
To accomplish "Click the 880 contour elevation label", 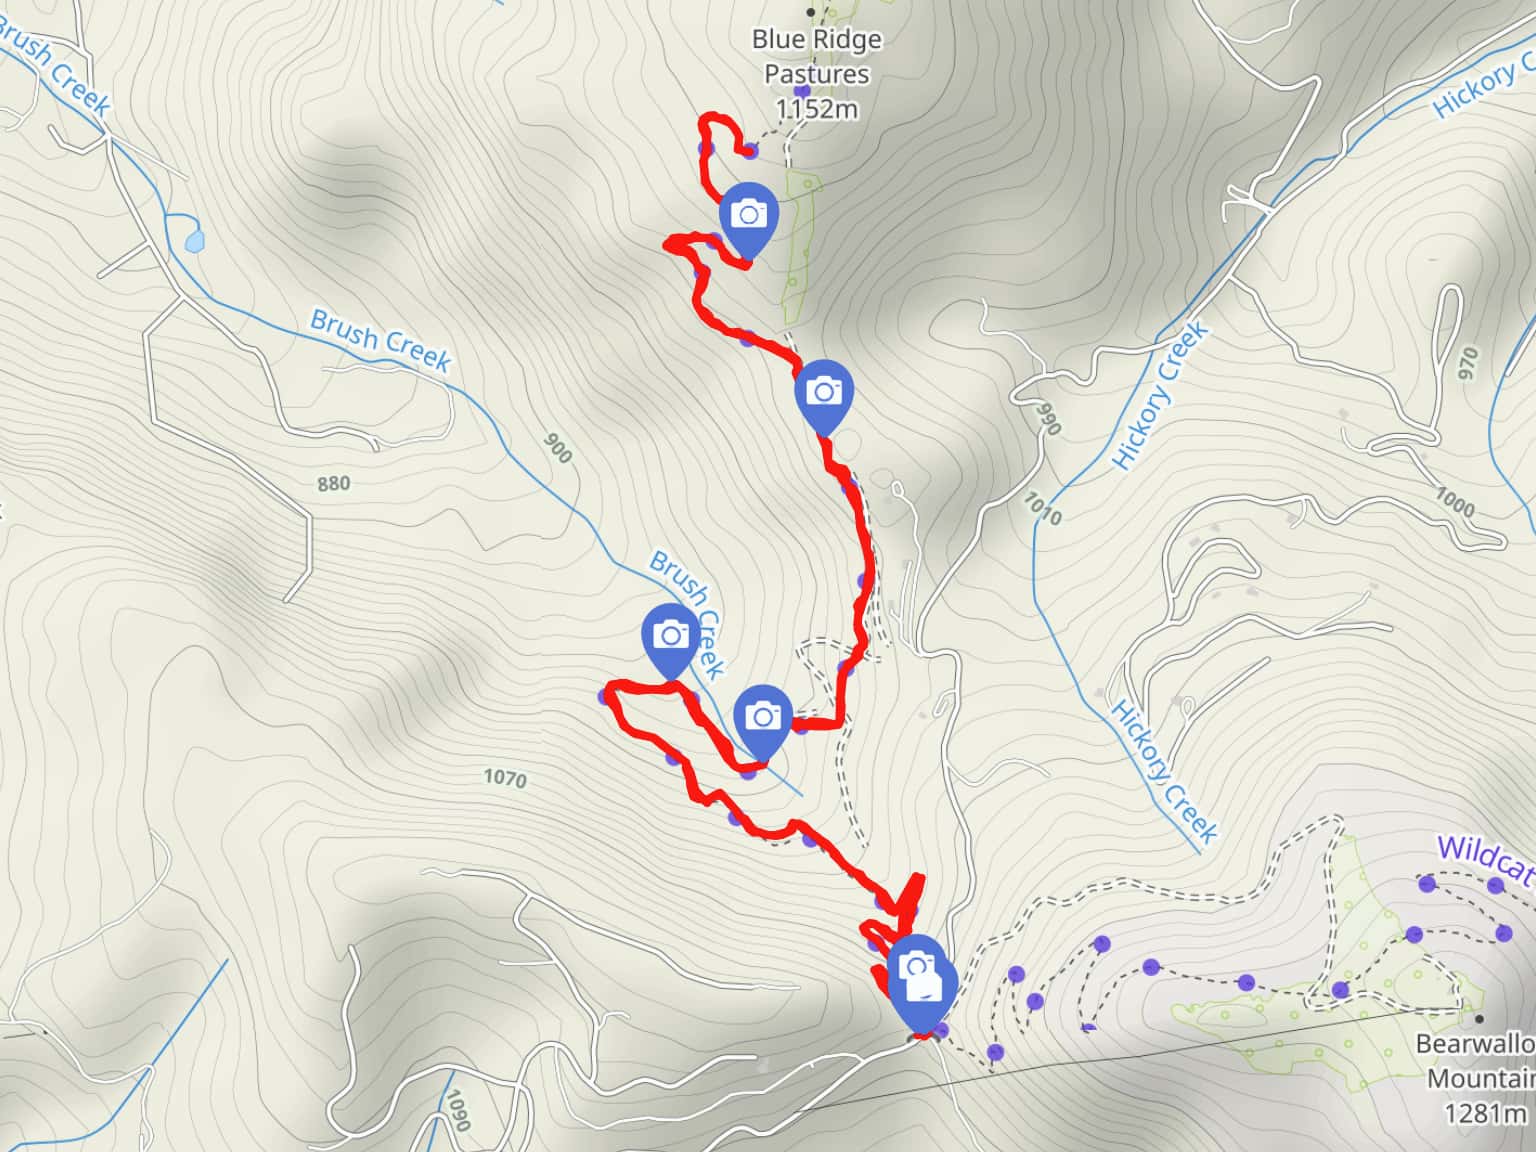I will click(333, 484).
